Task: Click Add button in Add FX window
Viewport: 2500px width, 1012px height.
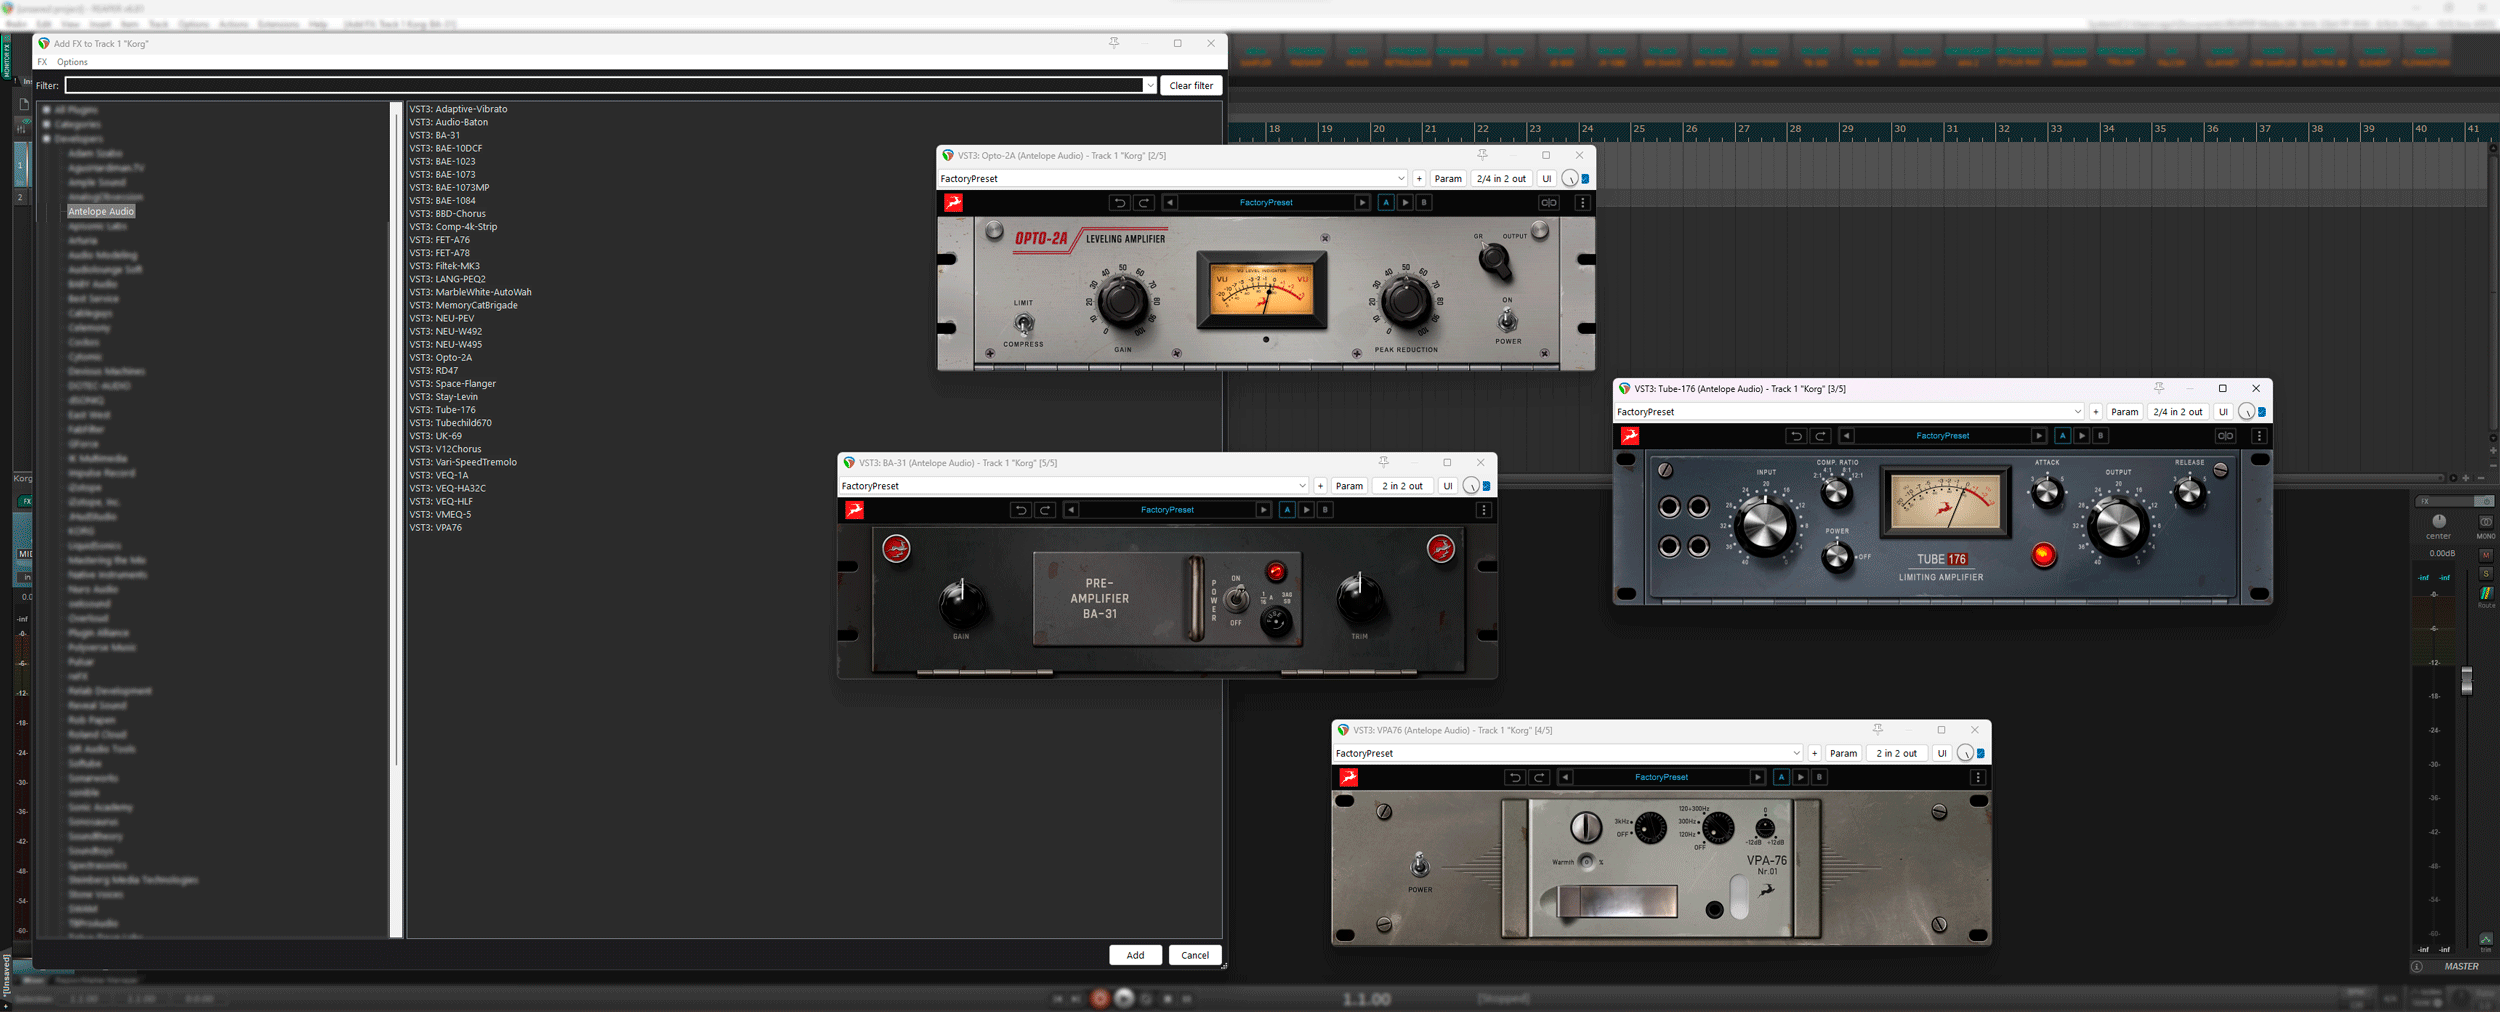Action: (1135, 955)
